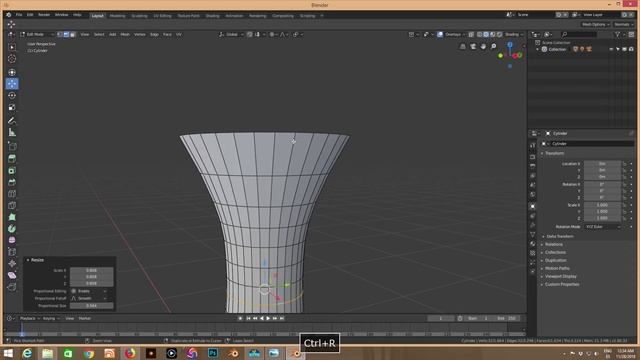Jump to the timeline start frame
Image resolution: width=640 pixels, height=360 pixels.
[248, 318]
